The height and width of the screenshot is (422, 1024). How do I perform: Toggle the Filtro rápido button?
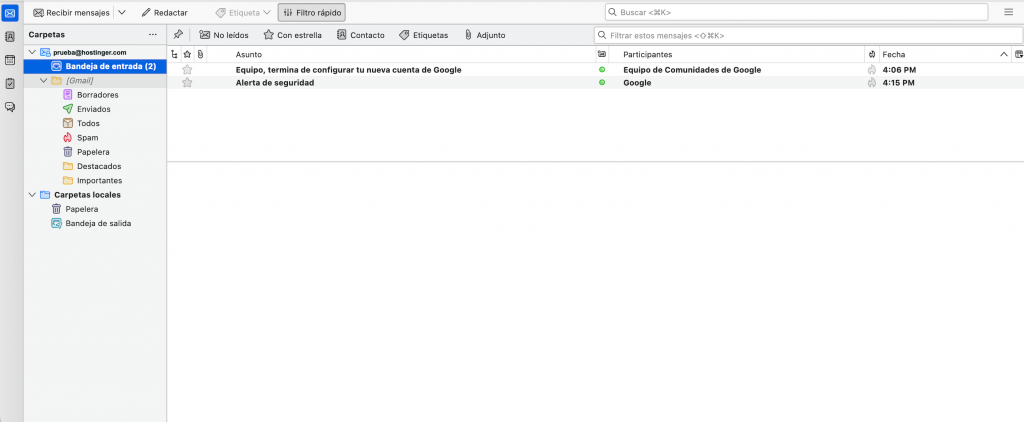(312, 12)
